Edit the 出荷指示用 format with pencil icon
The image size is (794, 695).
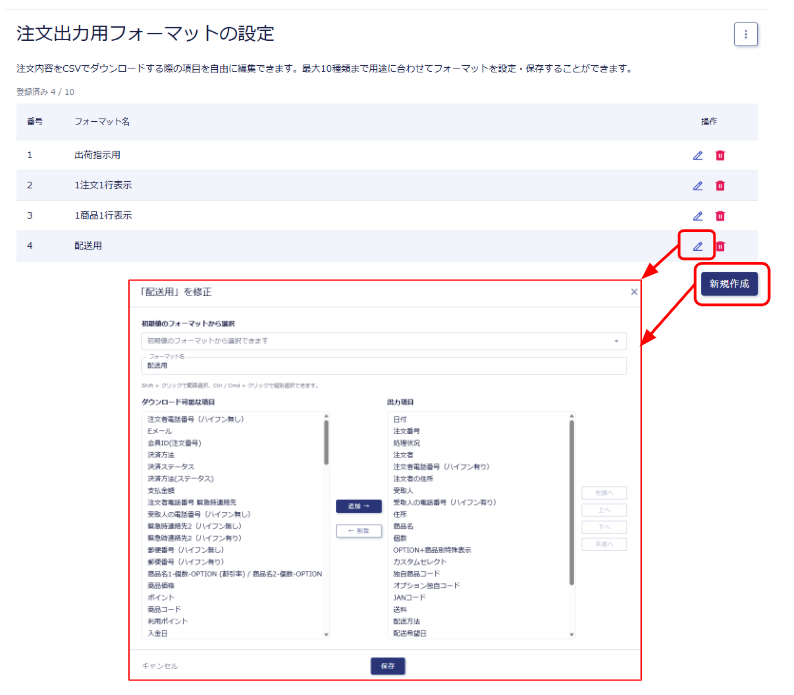pyautogui.click(x=697, y=156)
